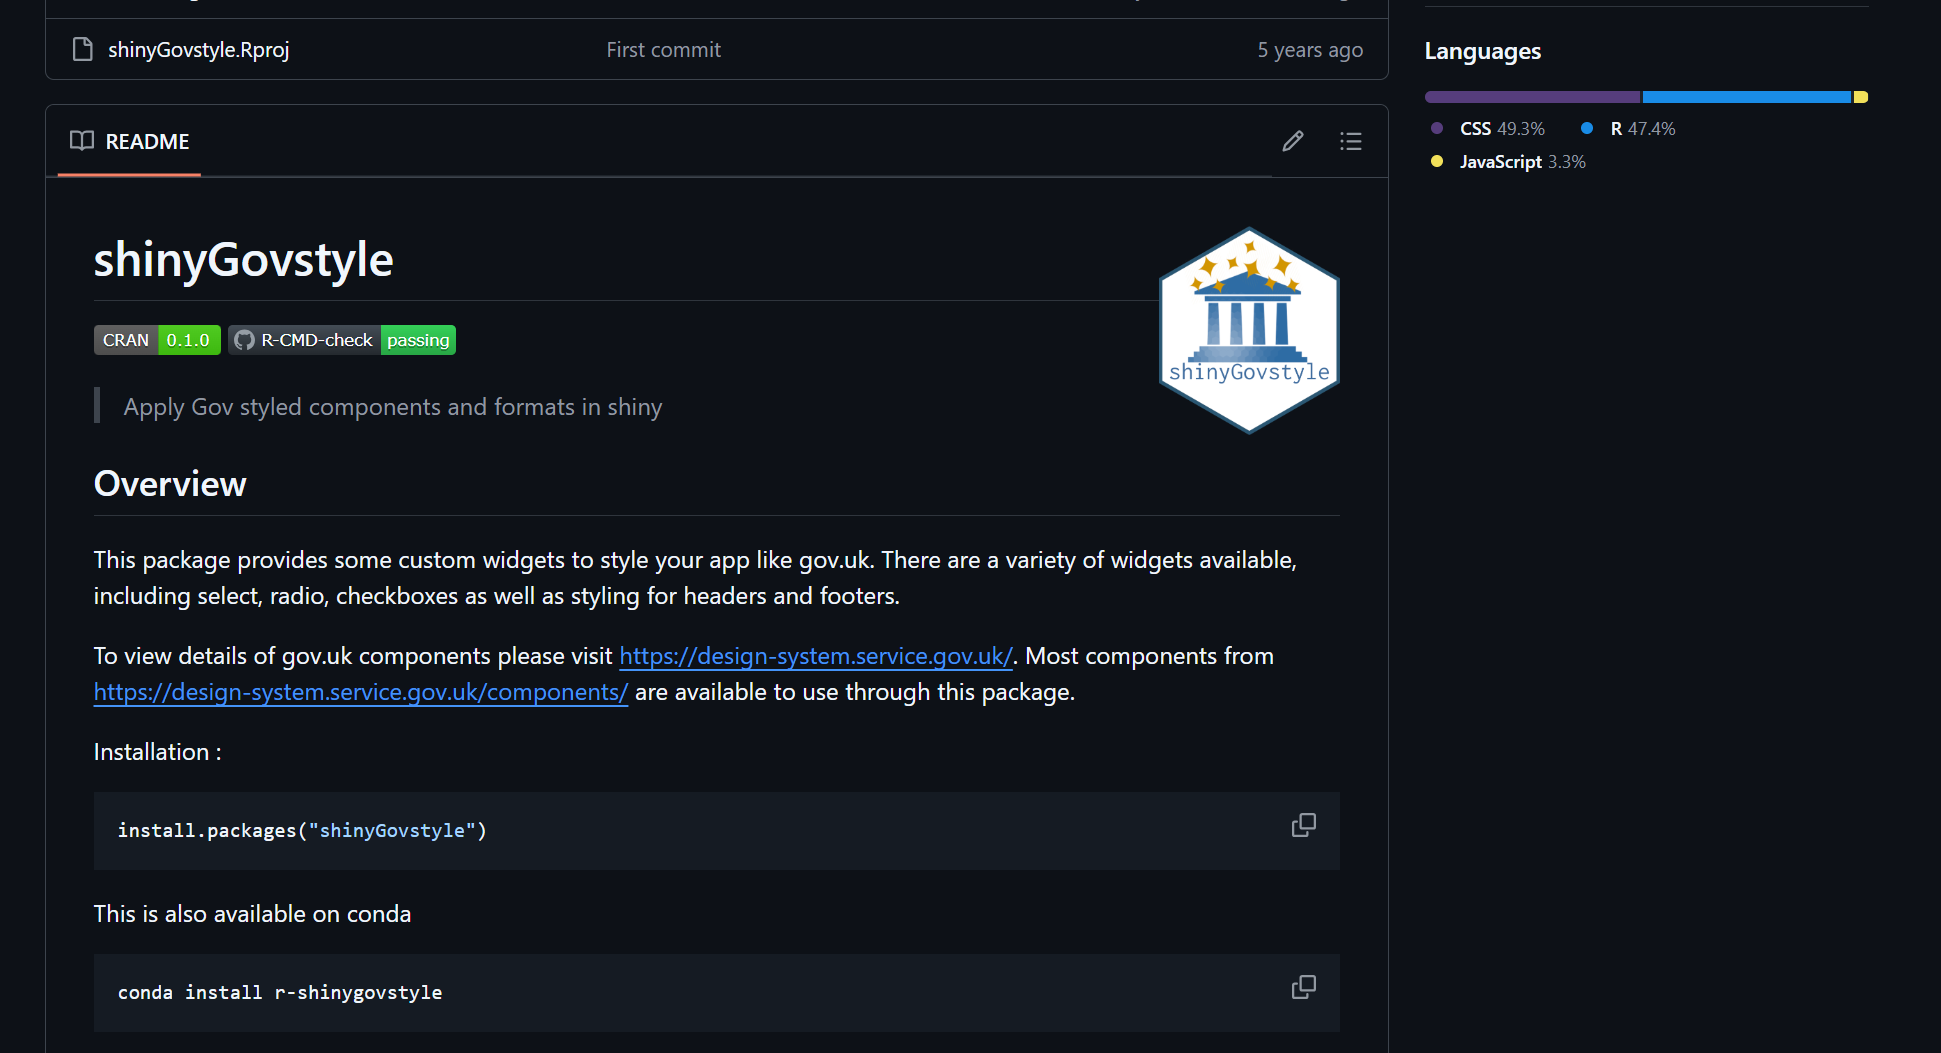This screenshot has height=1053, width=1941.
Task: Open the JavaScript 3.3% language entry
Action: [x=1521, y=162]
